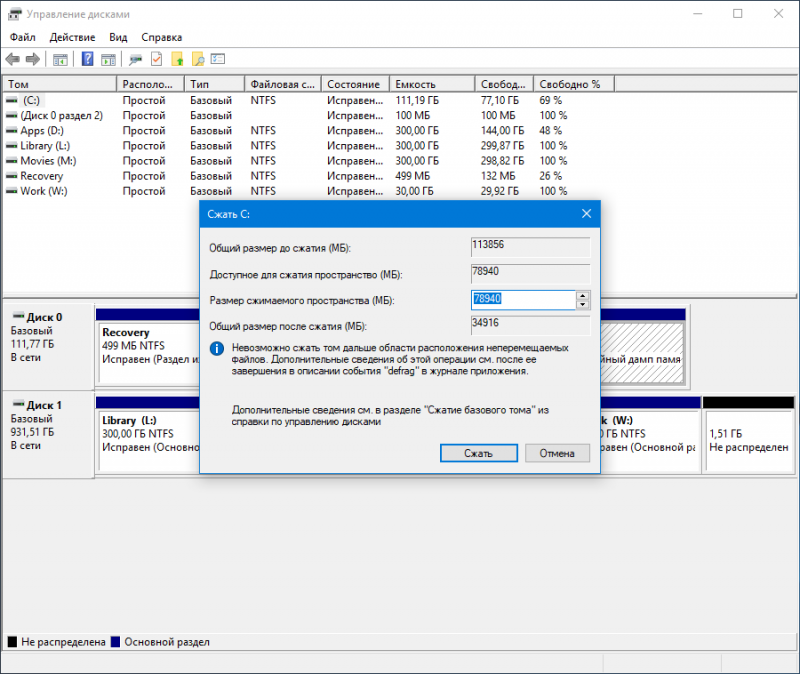
Task: Click the disk connection toolbar icon
Action: point(135,60)
